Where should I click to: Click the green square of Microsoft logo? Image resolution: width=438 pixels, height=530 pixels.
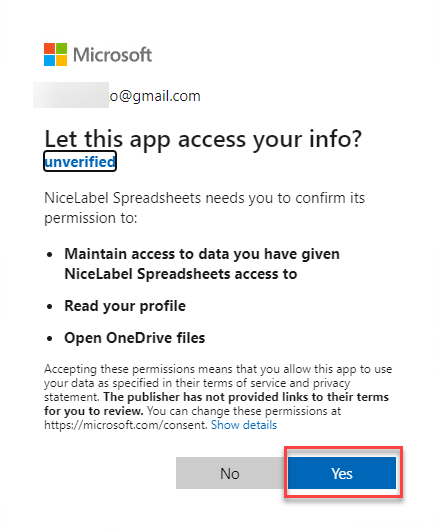coord(61,48)
